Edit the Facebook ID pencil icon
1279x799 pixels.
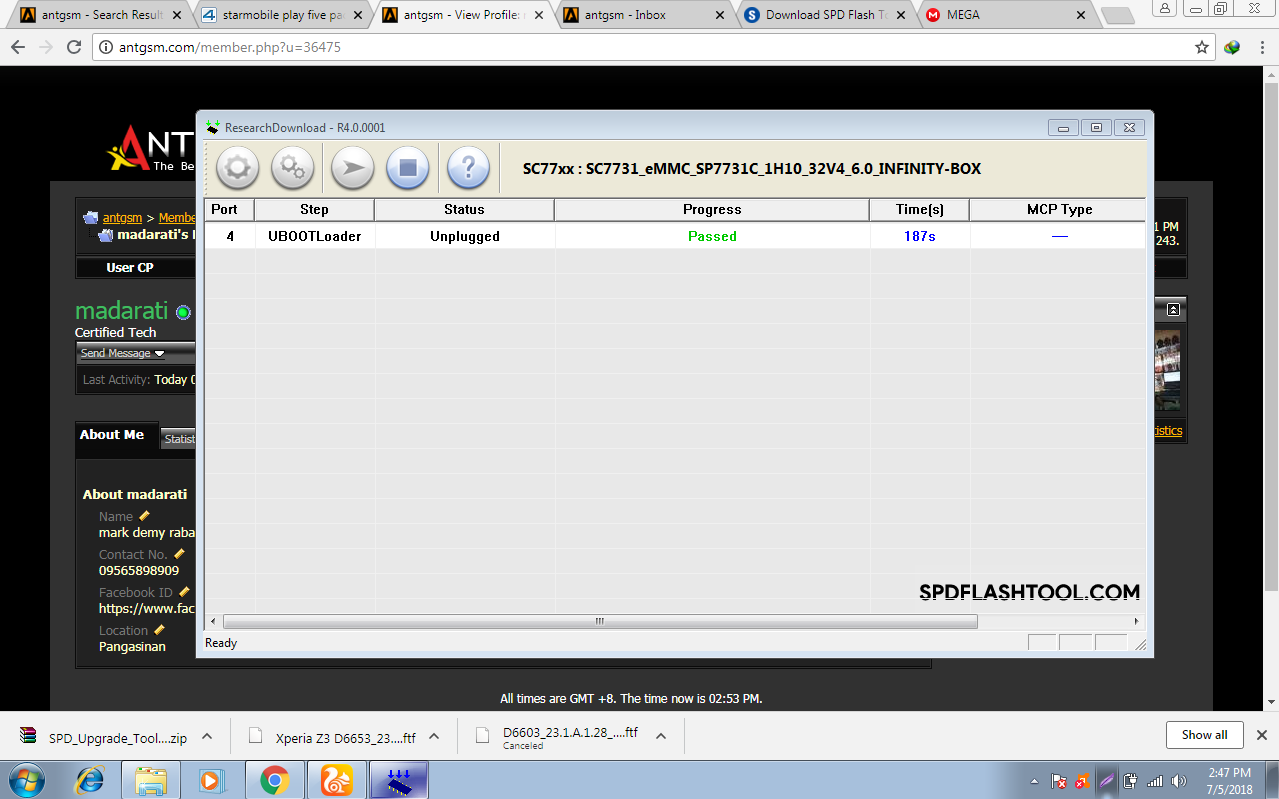(x=184, y=592)
